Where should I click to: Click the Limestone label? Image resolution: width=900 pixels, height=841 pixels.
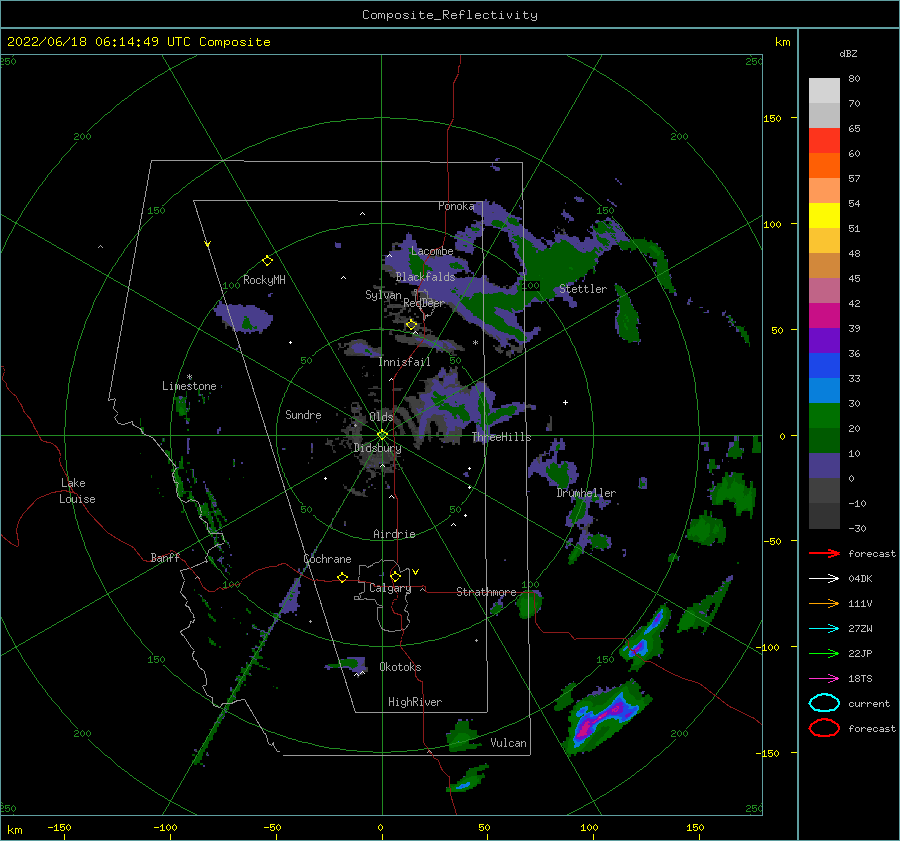(189, 386)
